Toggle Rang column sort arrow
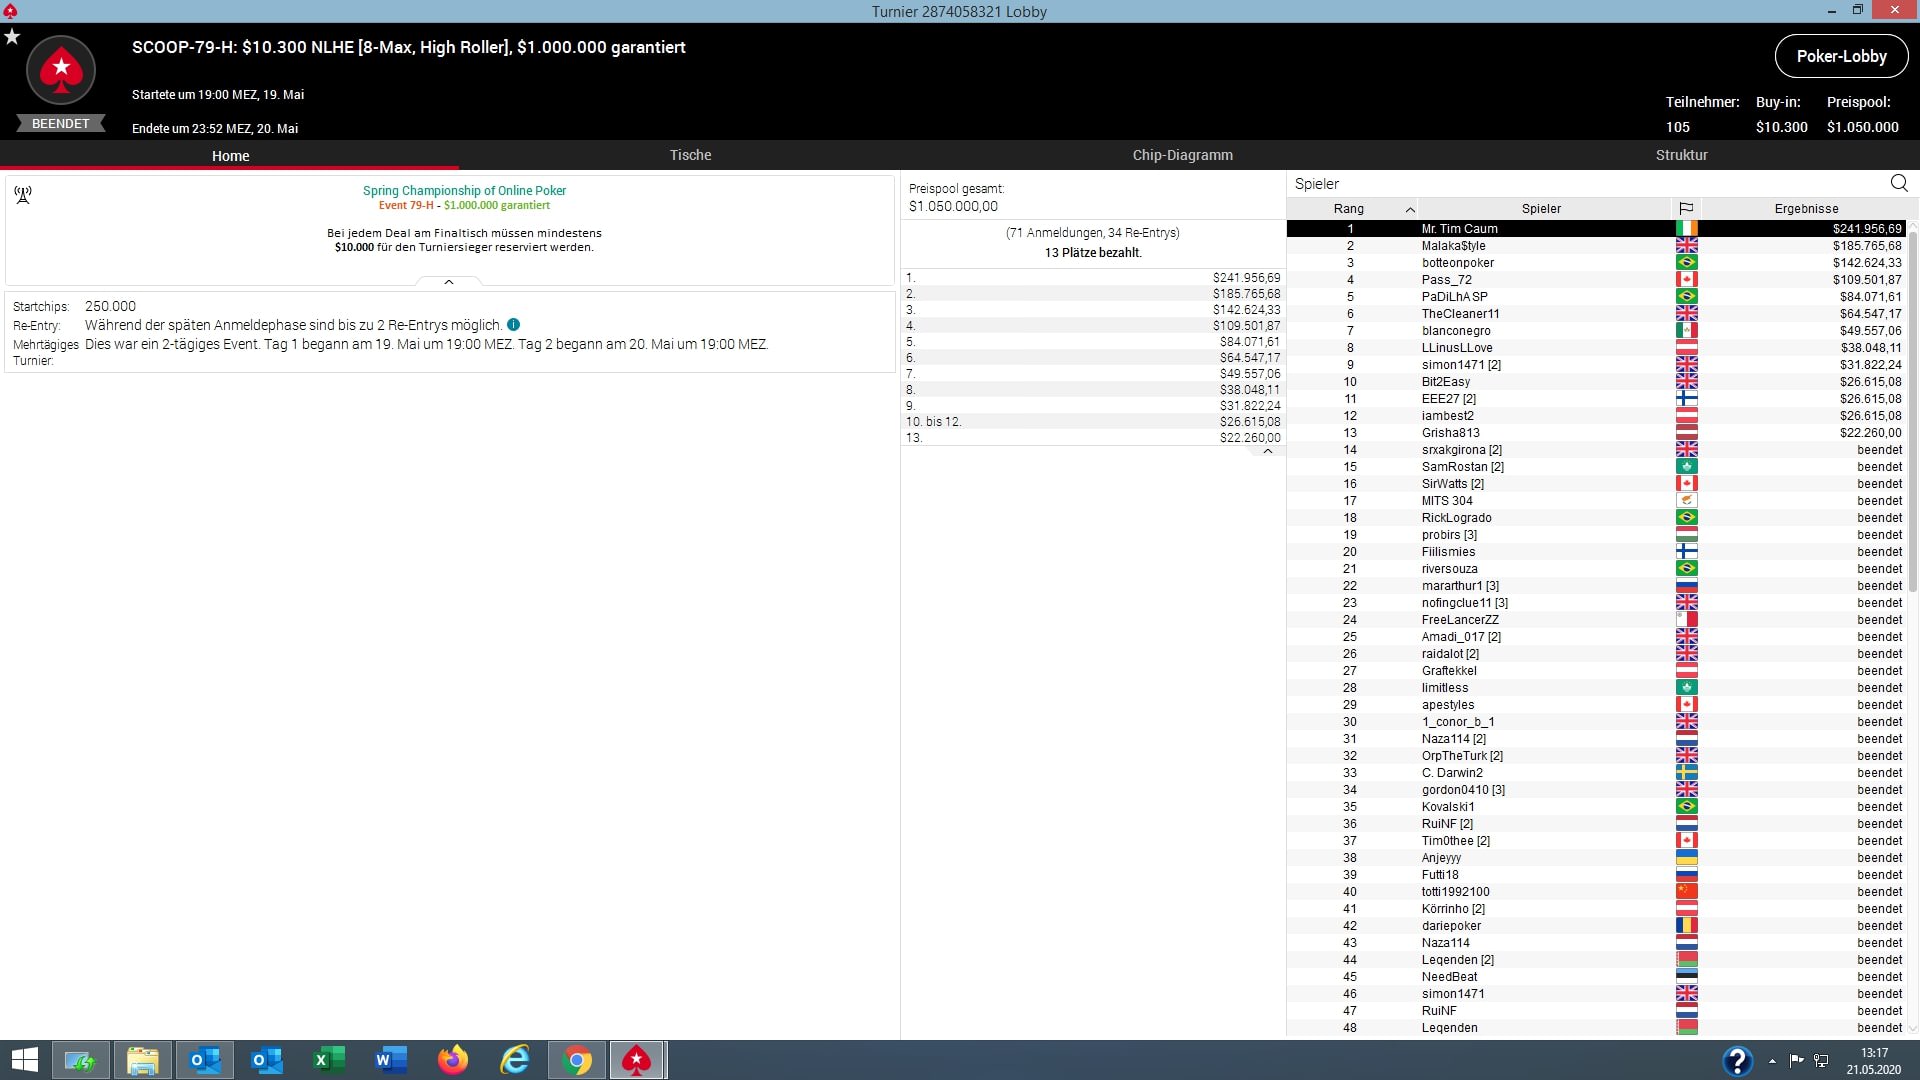Image resolution: width=1920 pixels, height=1080 pixels. pyautogui.click(x=1410, y=209)
